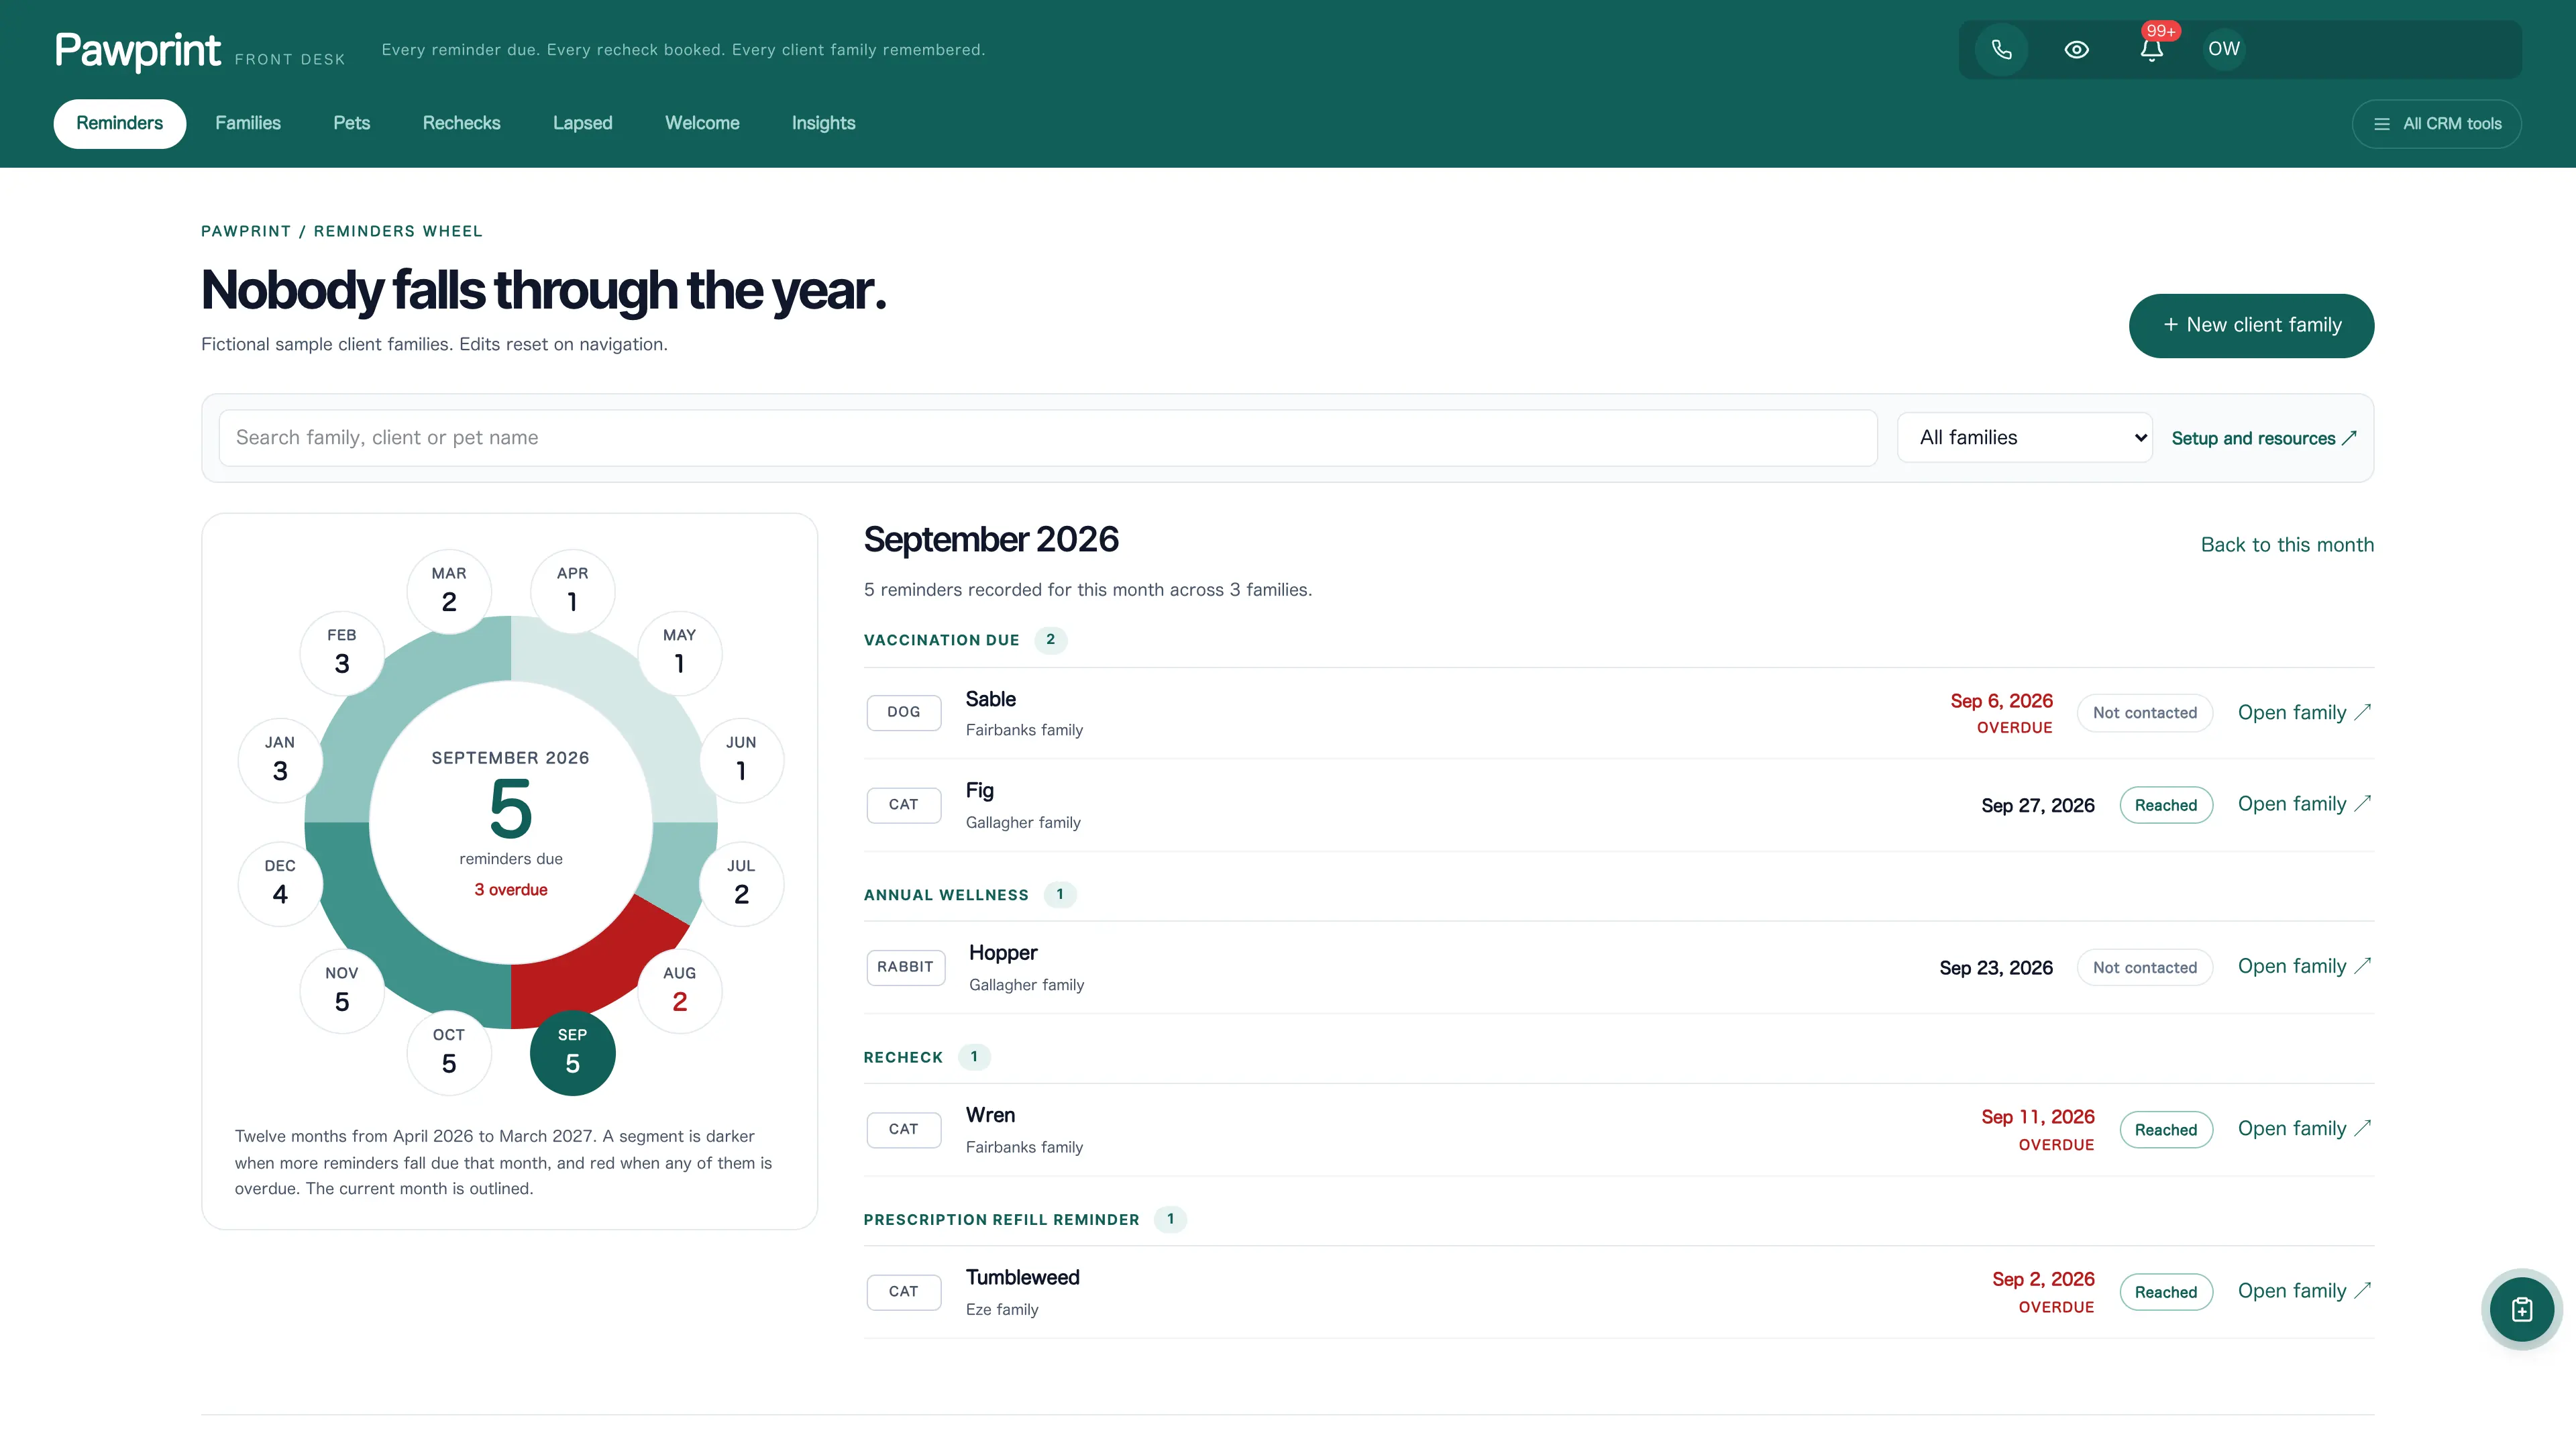Switch to the Rechecks tab
Viewport: 2576px width, 1449px height.
point(461,123)
